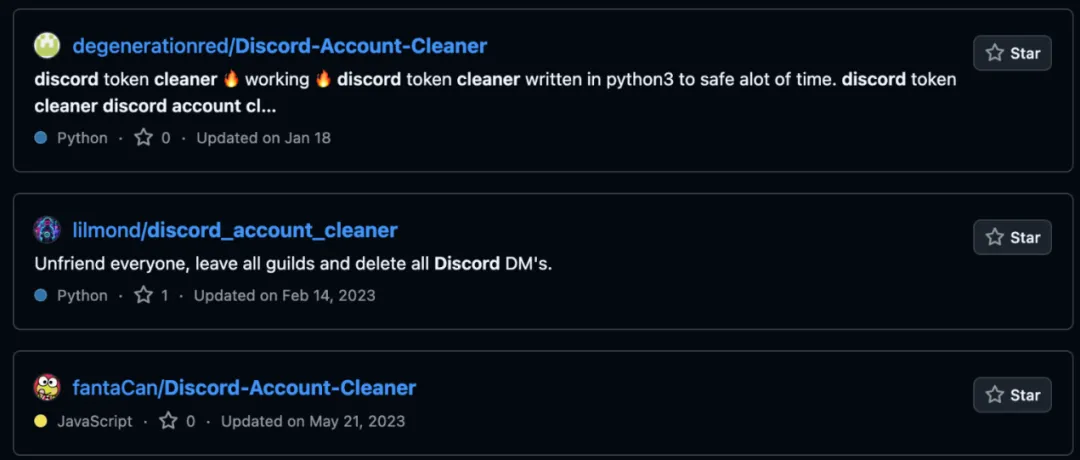Star the lilmond/discord_account_cleaner repository
1080x460 pixels.
(1012, 237)
